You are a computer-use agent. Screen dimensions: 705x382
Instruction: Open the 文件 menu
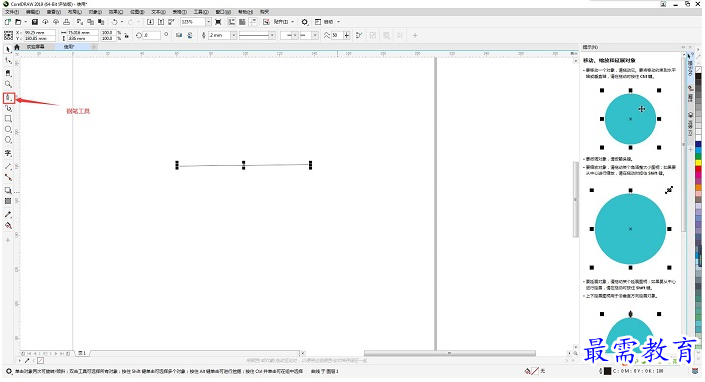click(x=12, y=12)
